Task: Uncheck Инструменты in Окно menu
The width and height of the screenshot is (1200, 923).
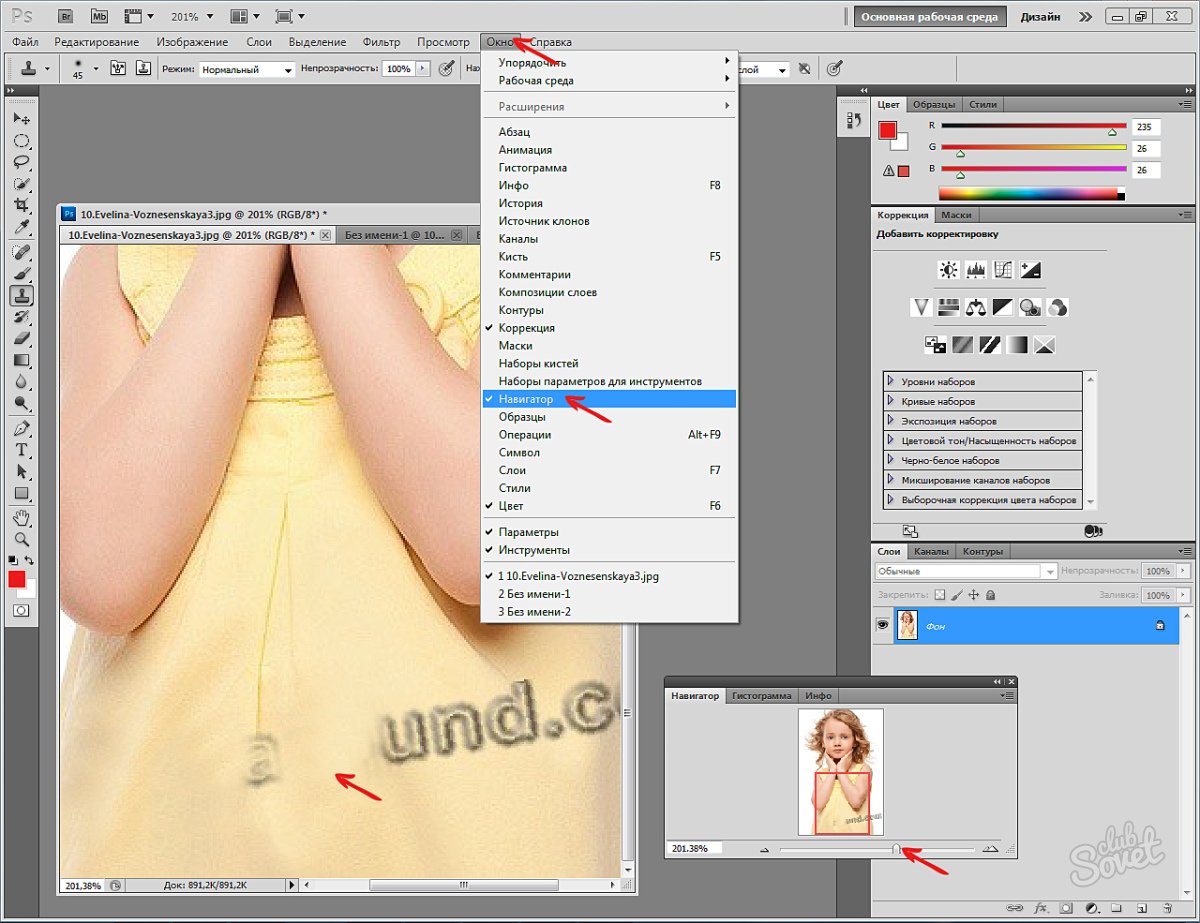Action: pos(608,550)
